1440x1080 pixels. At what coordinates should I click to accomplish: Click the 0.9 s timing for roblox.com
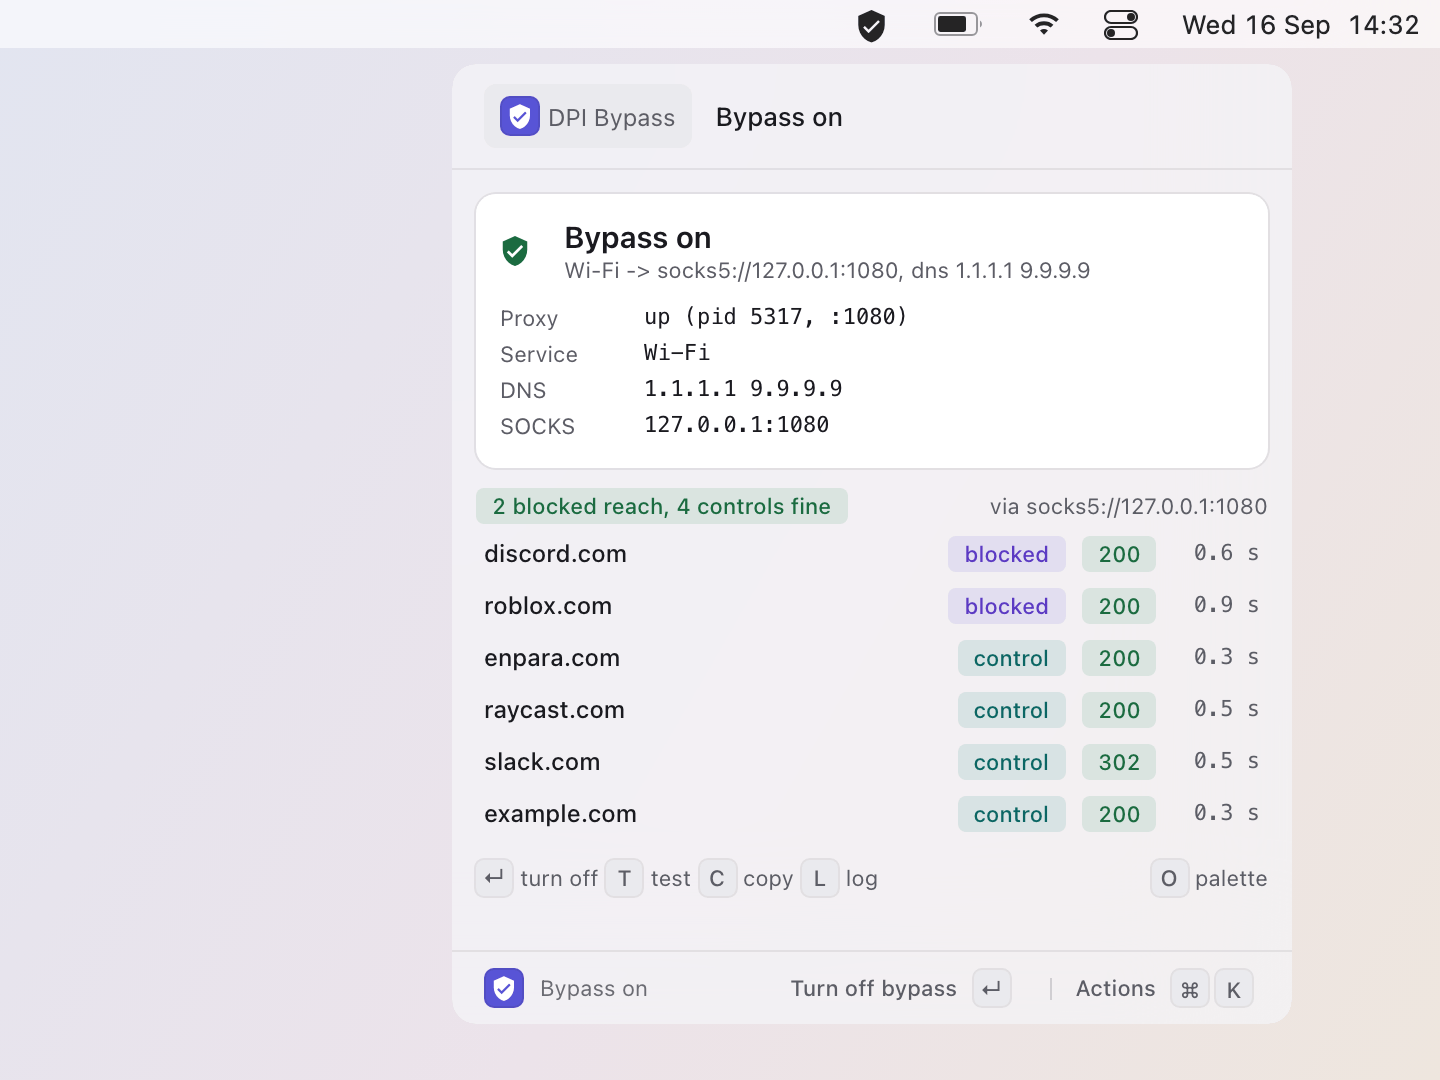click(1226, 605)
